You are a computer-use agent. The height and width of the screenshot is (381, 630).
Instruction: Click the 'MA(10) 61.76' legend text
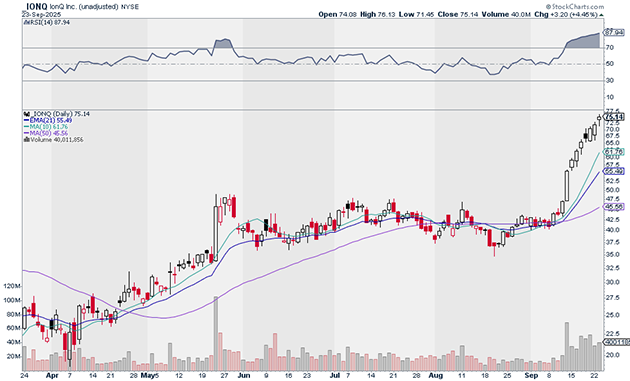49,127
